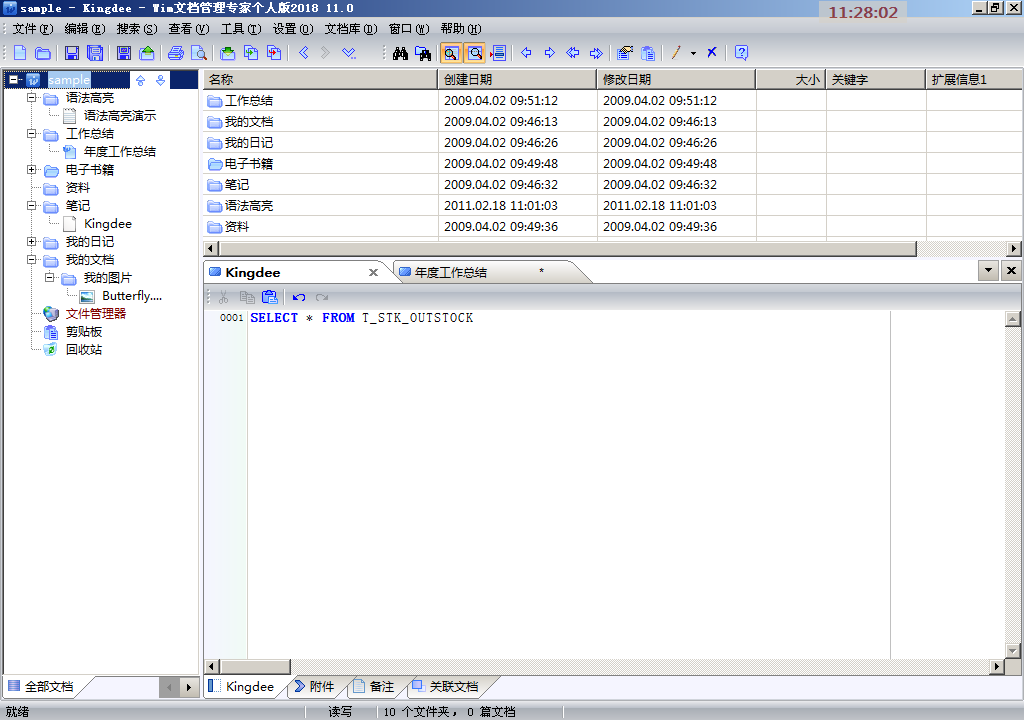Click the editor vertical scroll up arrow

click(1012, 319)
